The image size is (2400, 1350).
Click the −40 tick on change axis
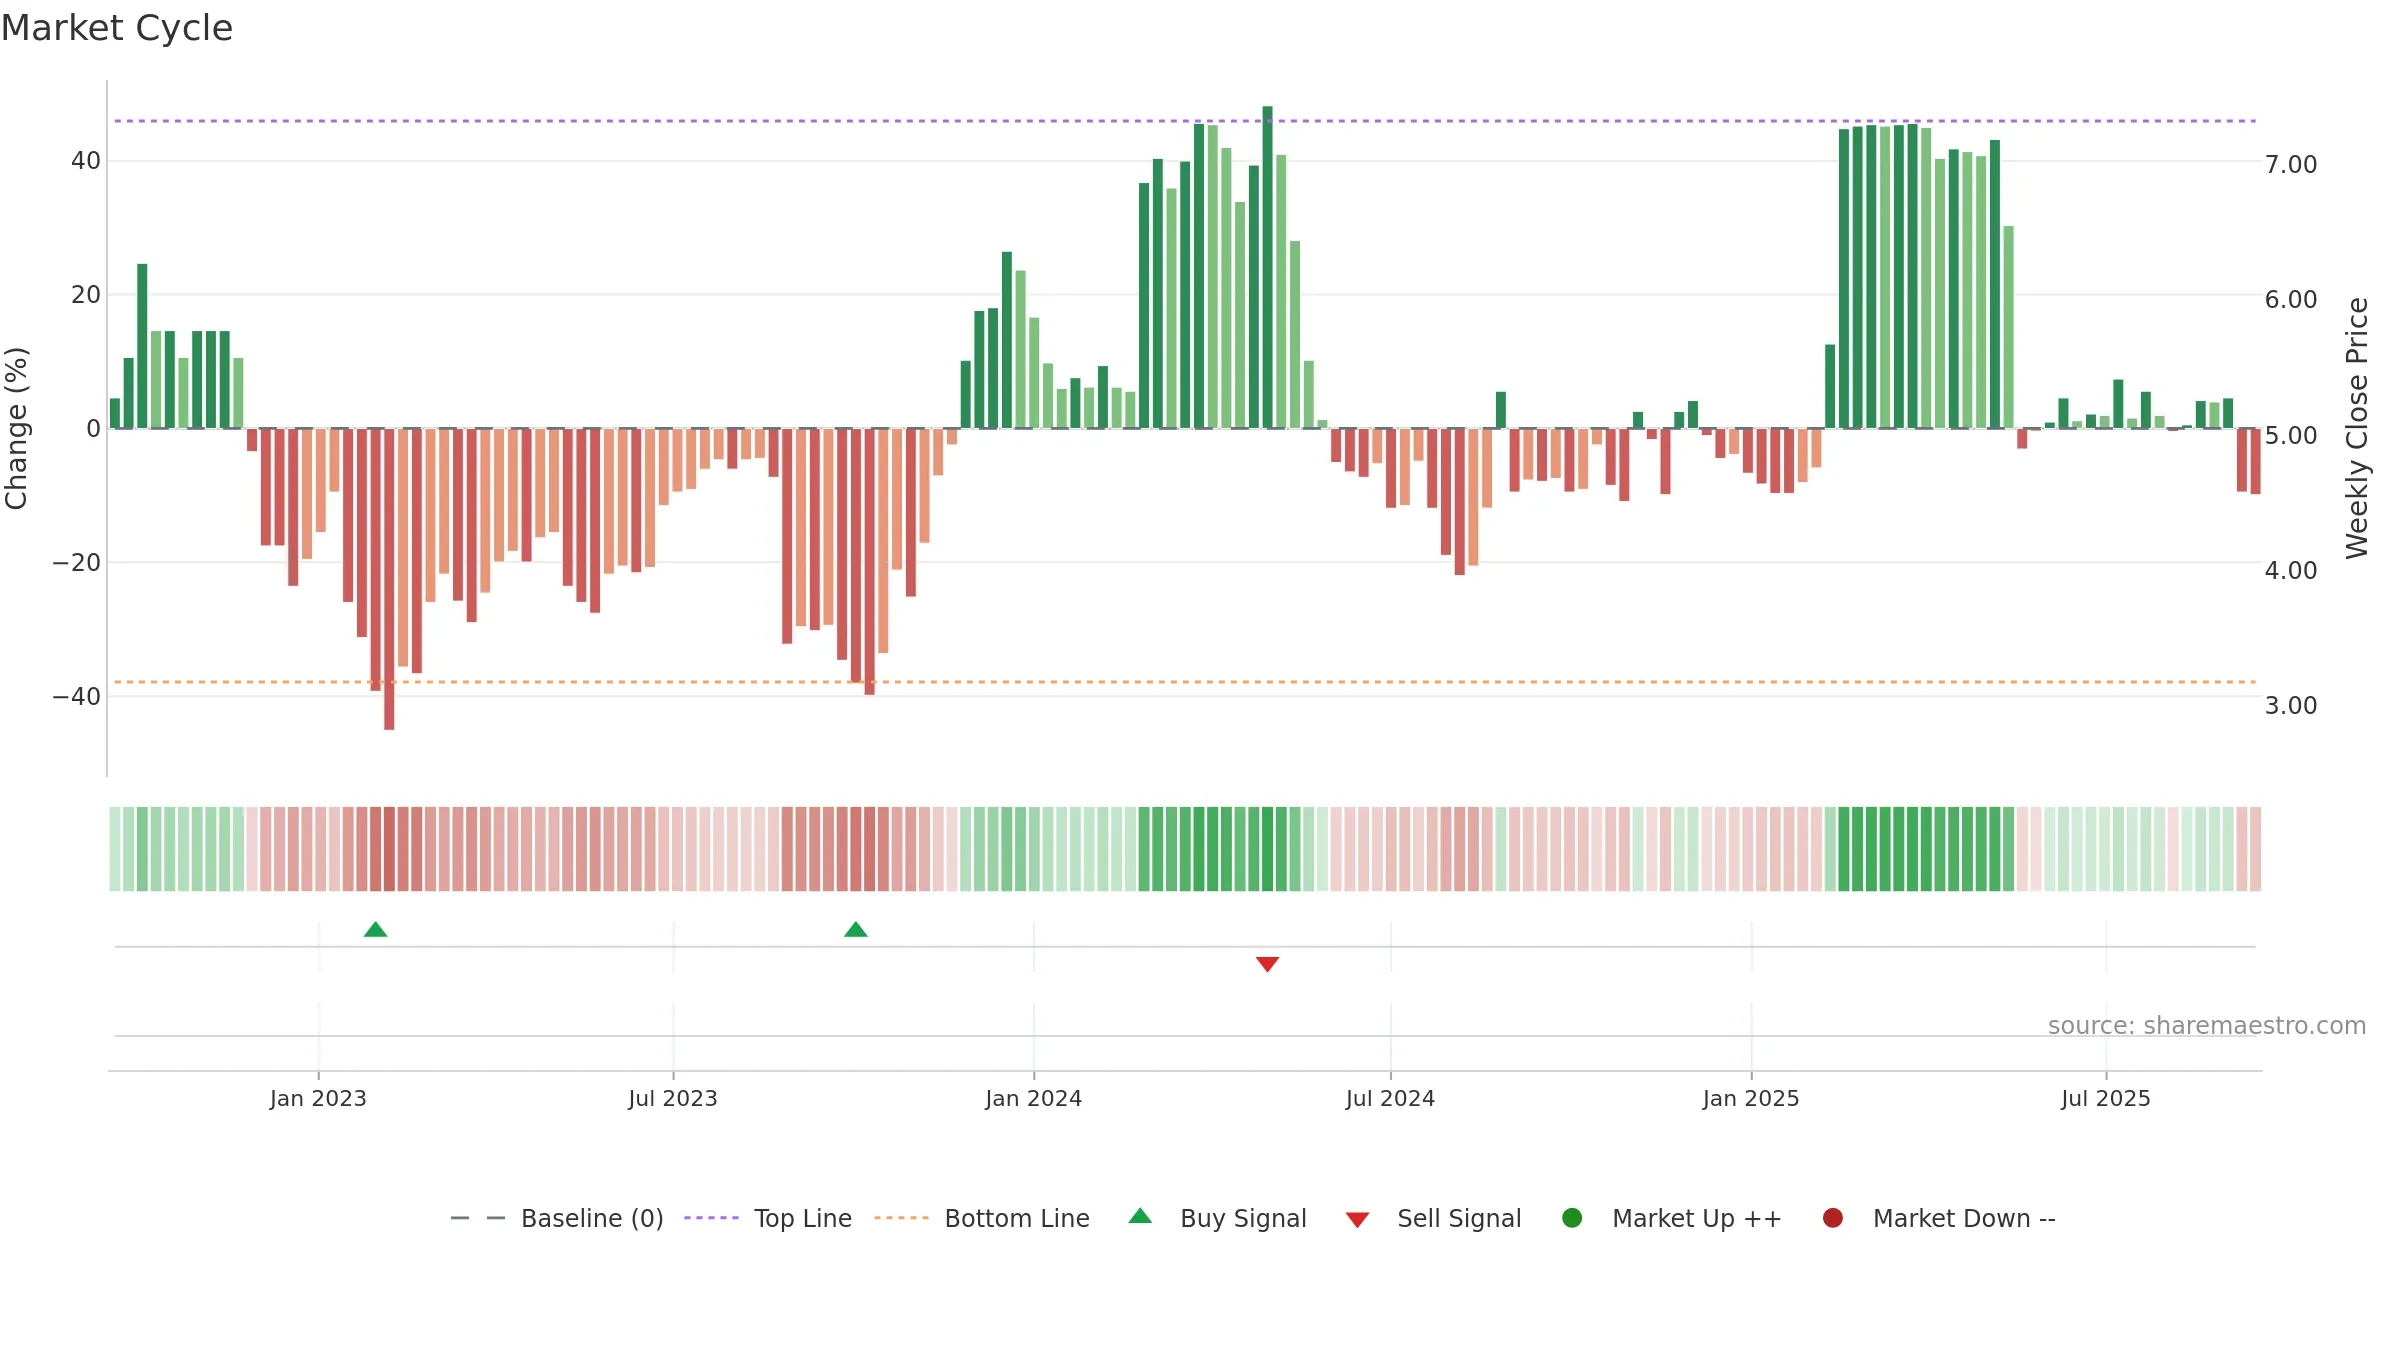(76, 696)
